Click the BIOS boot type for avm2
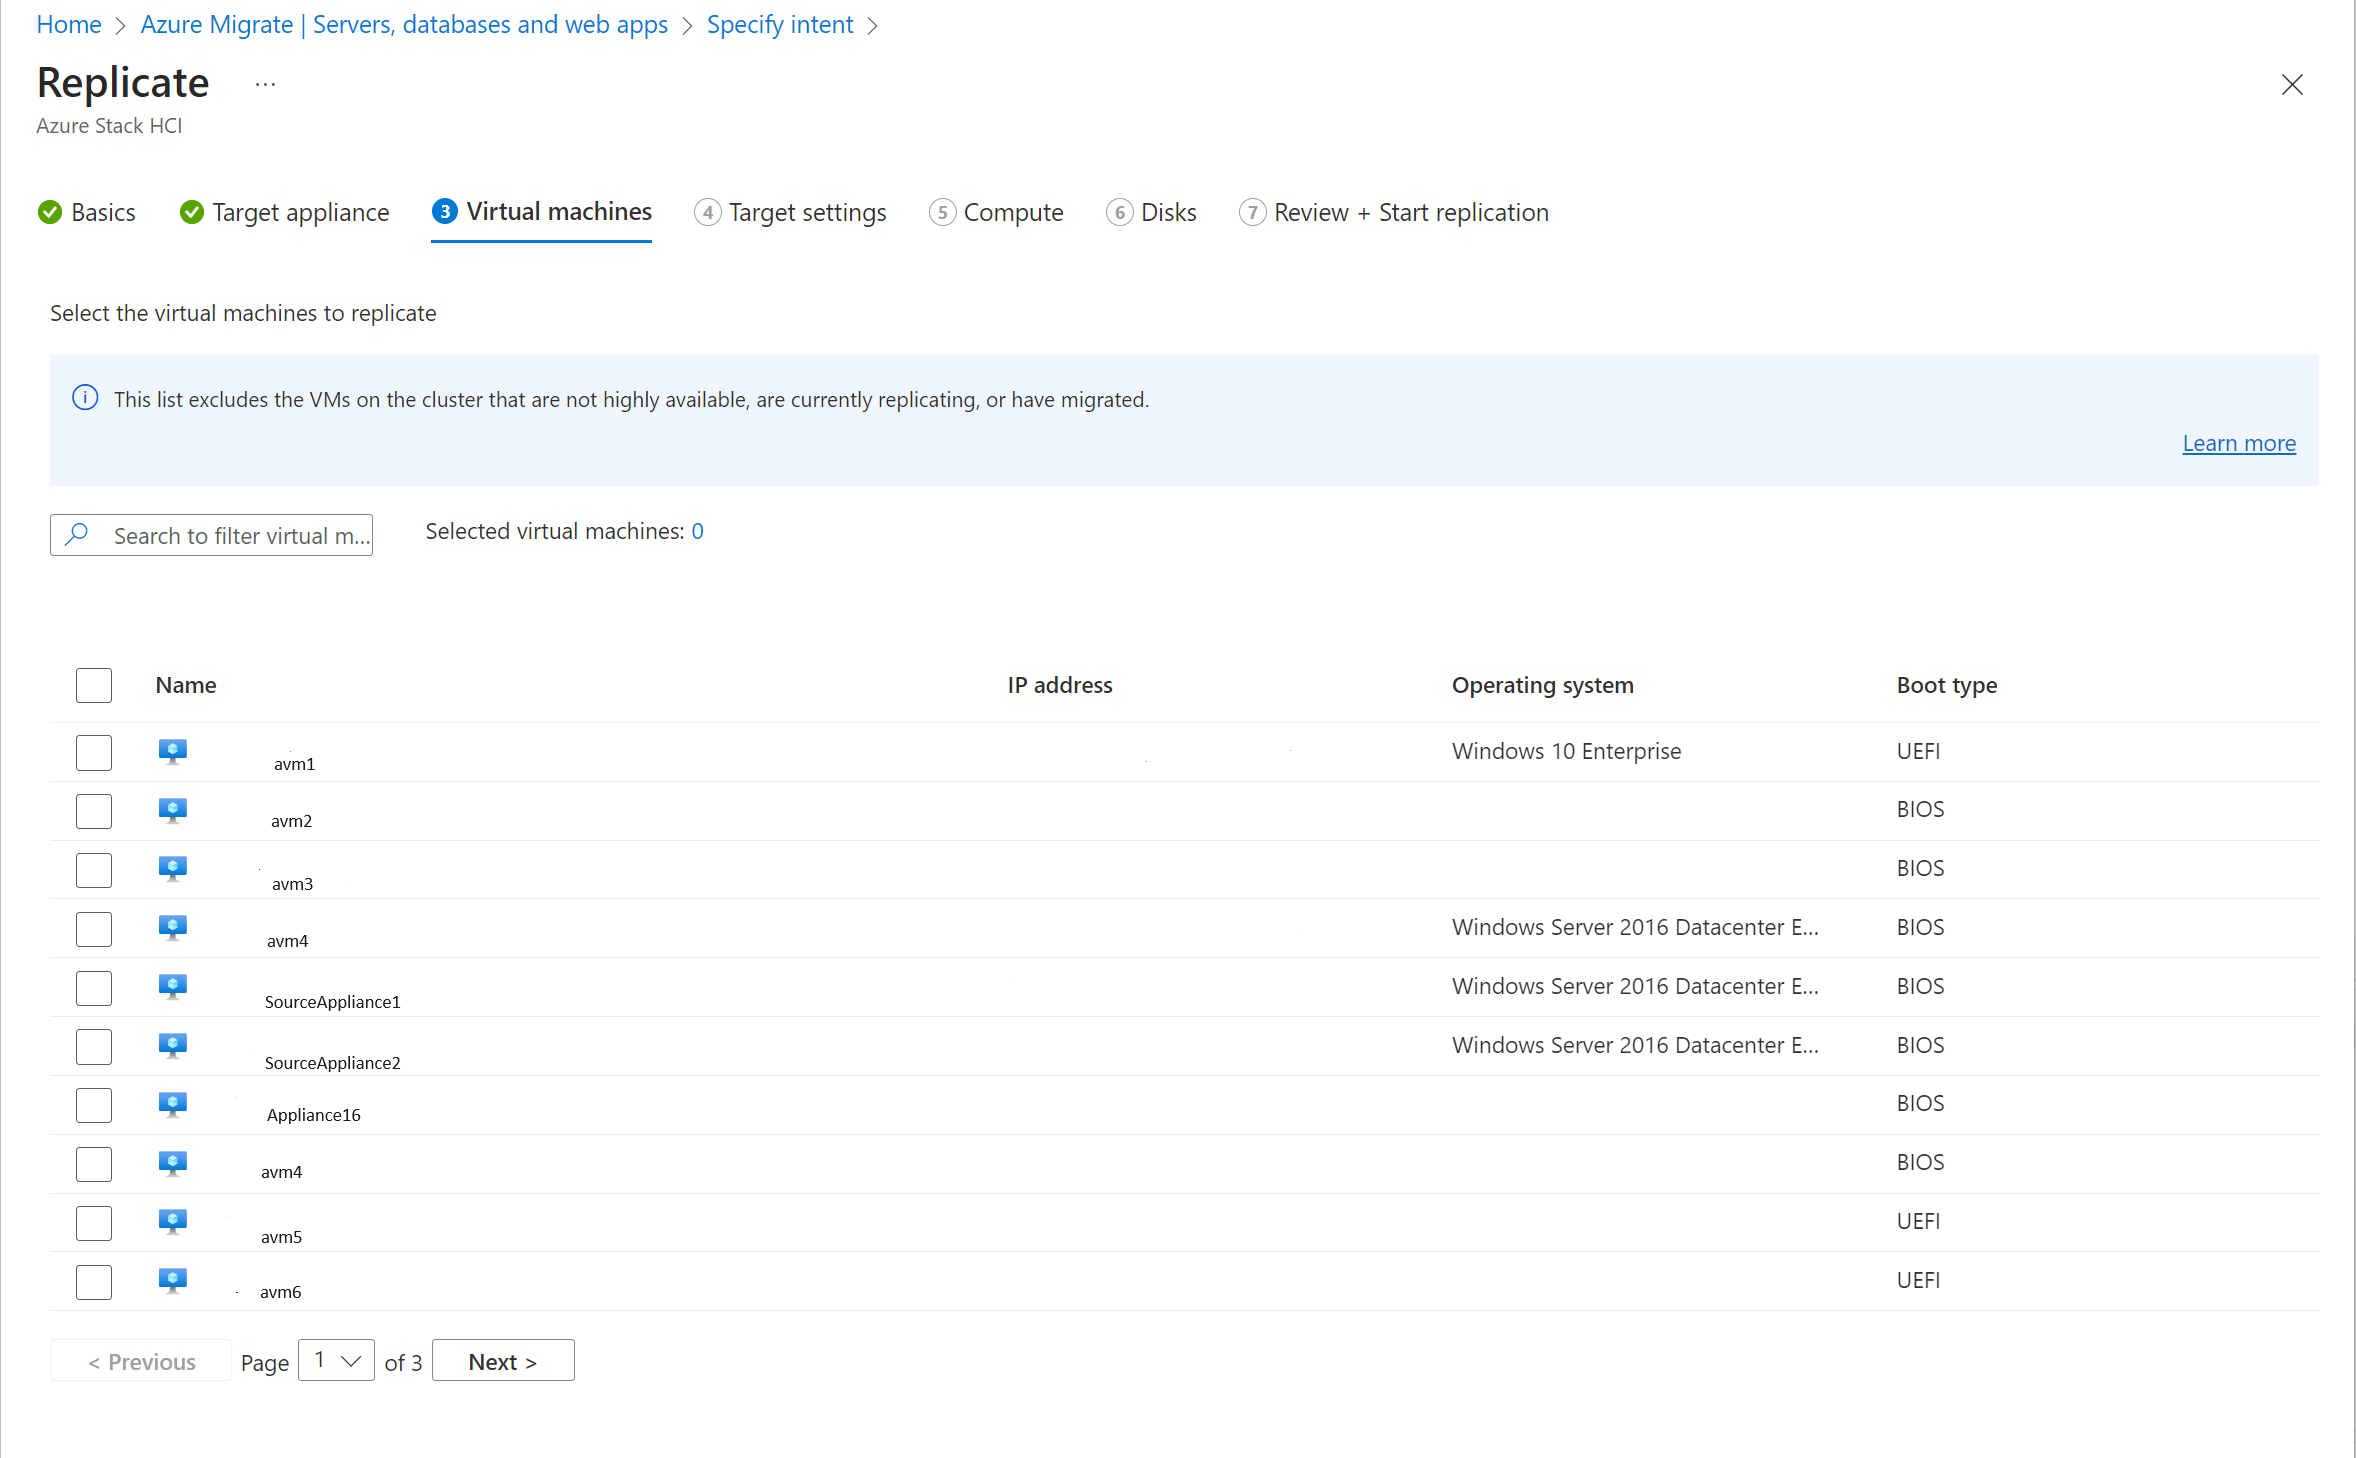Screen dimensions: 2356x1458 pyautogui.click(x=1920, y=809)
